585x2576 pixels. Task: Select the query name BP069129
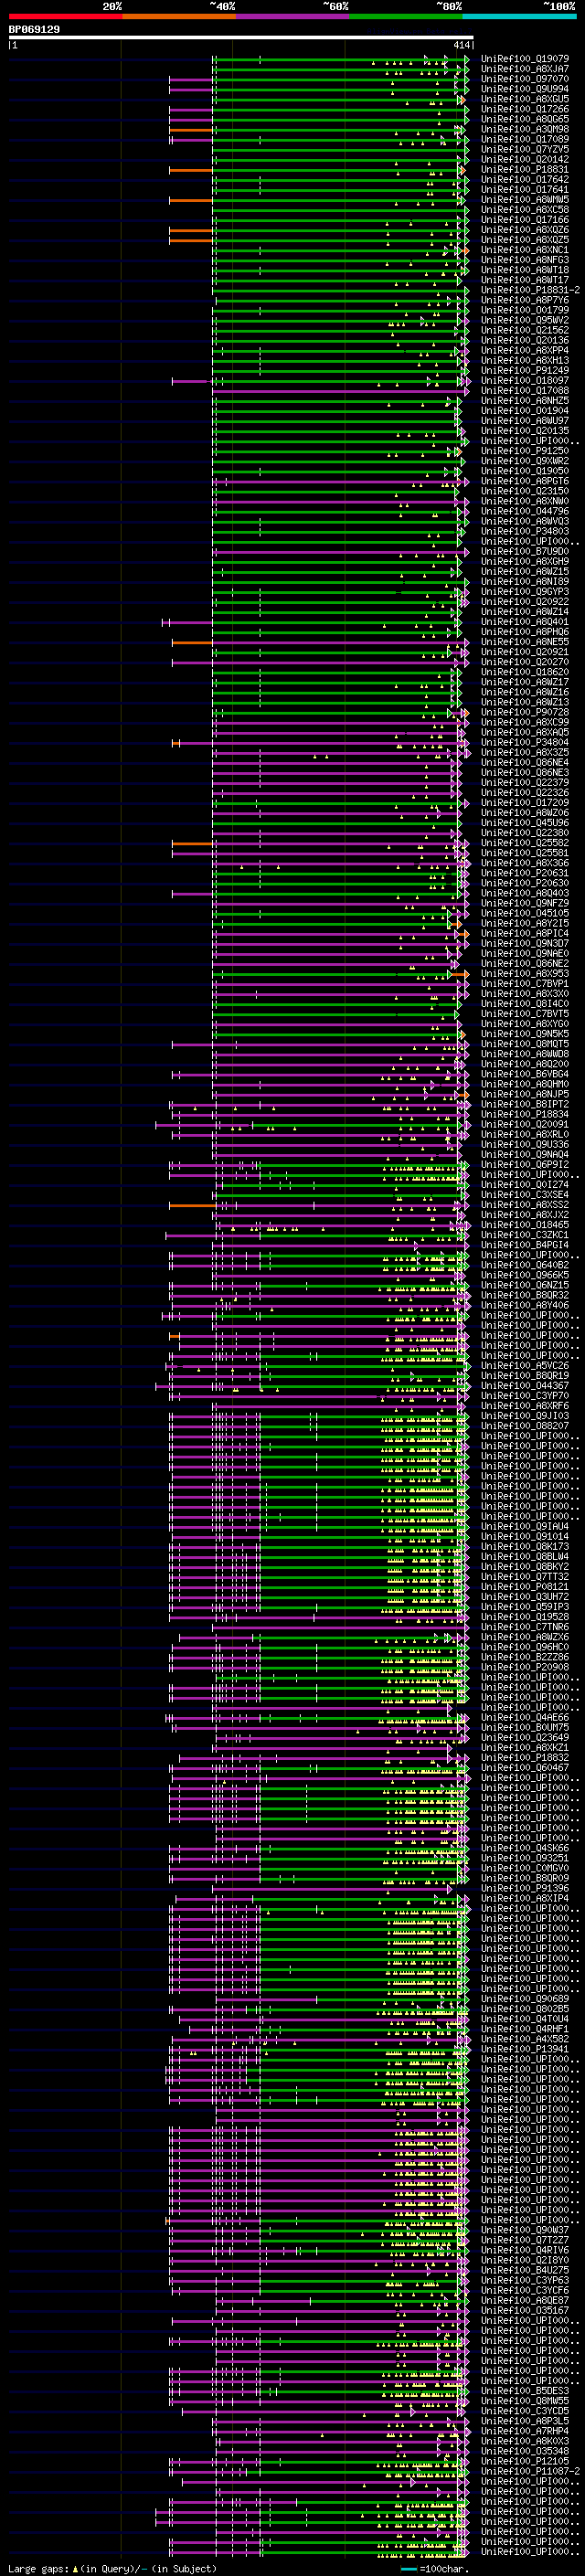point(34,30)
